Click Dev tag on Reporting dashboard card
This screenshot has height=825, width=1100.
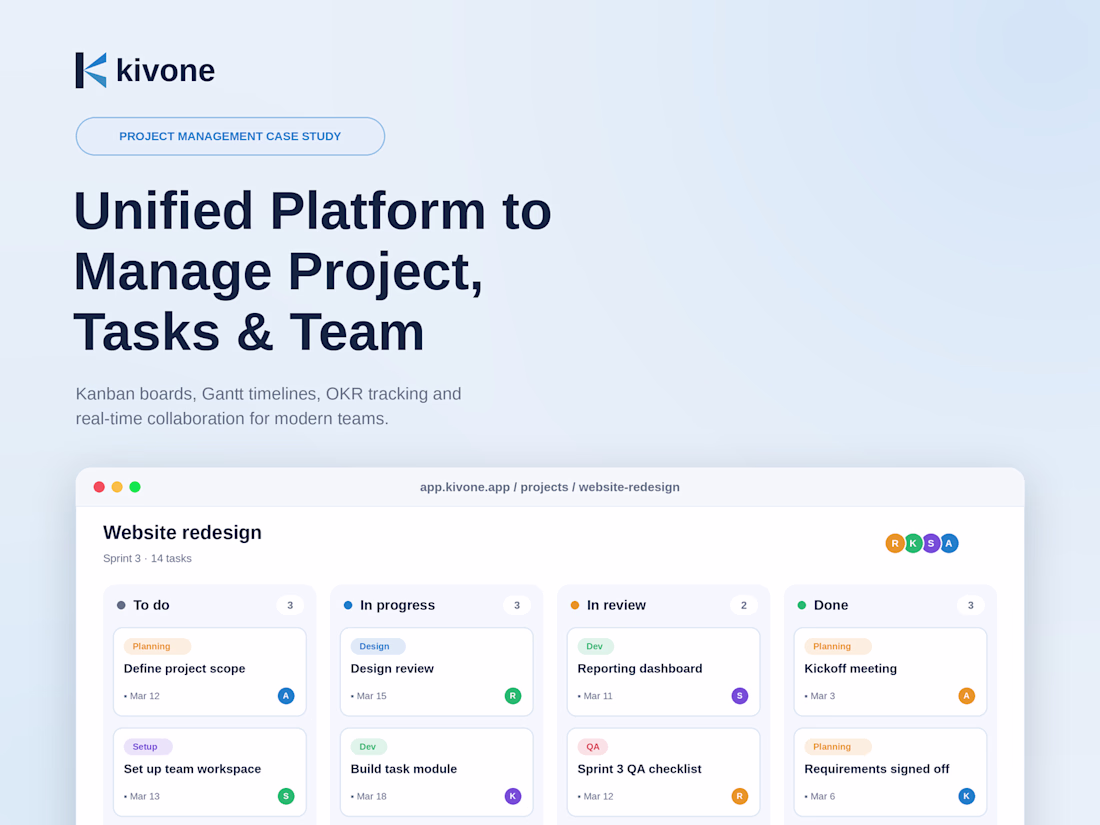pos(596,646)
